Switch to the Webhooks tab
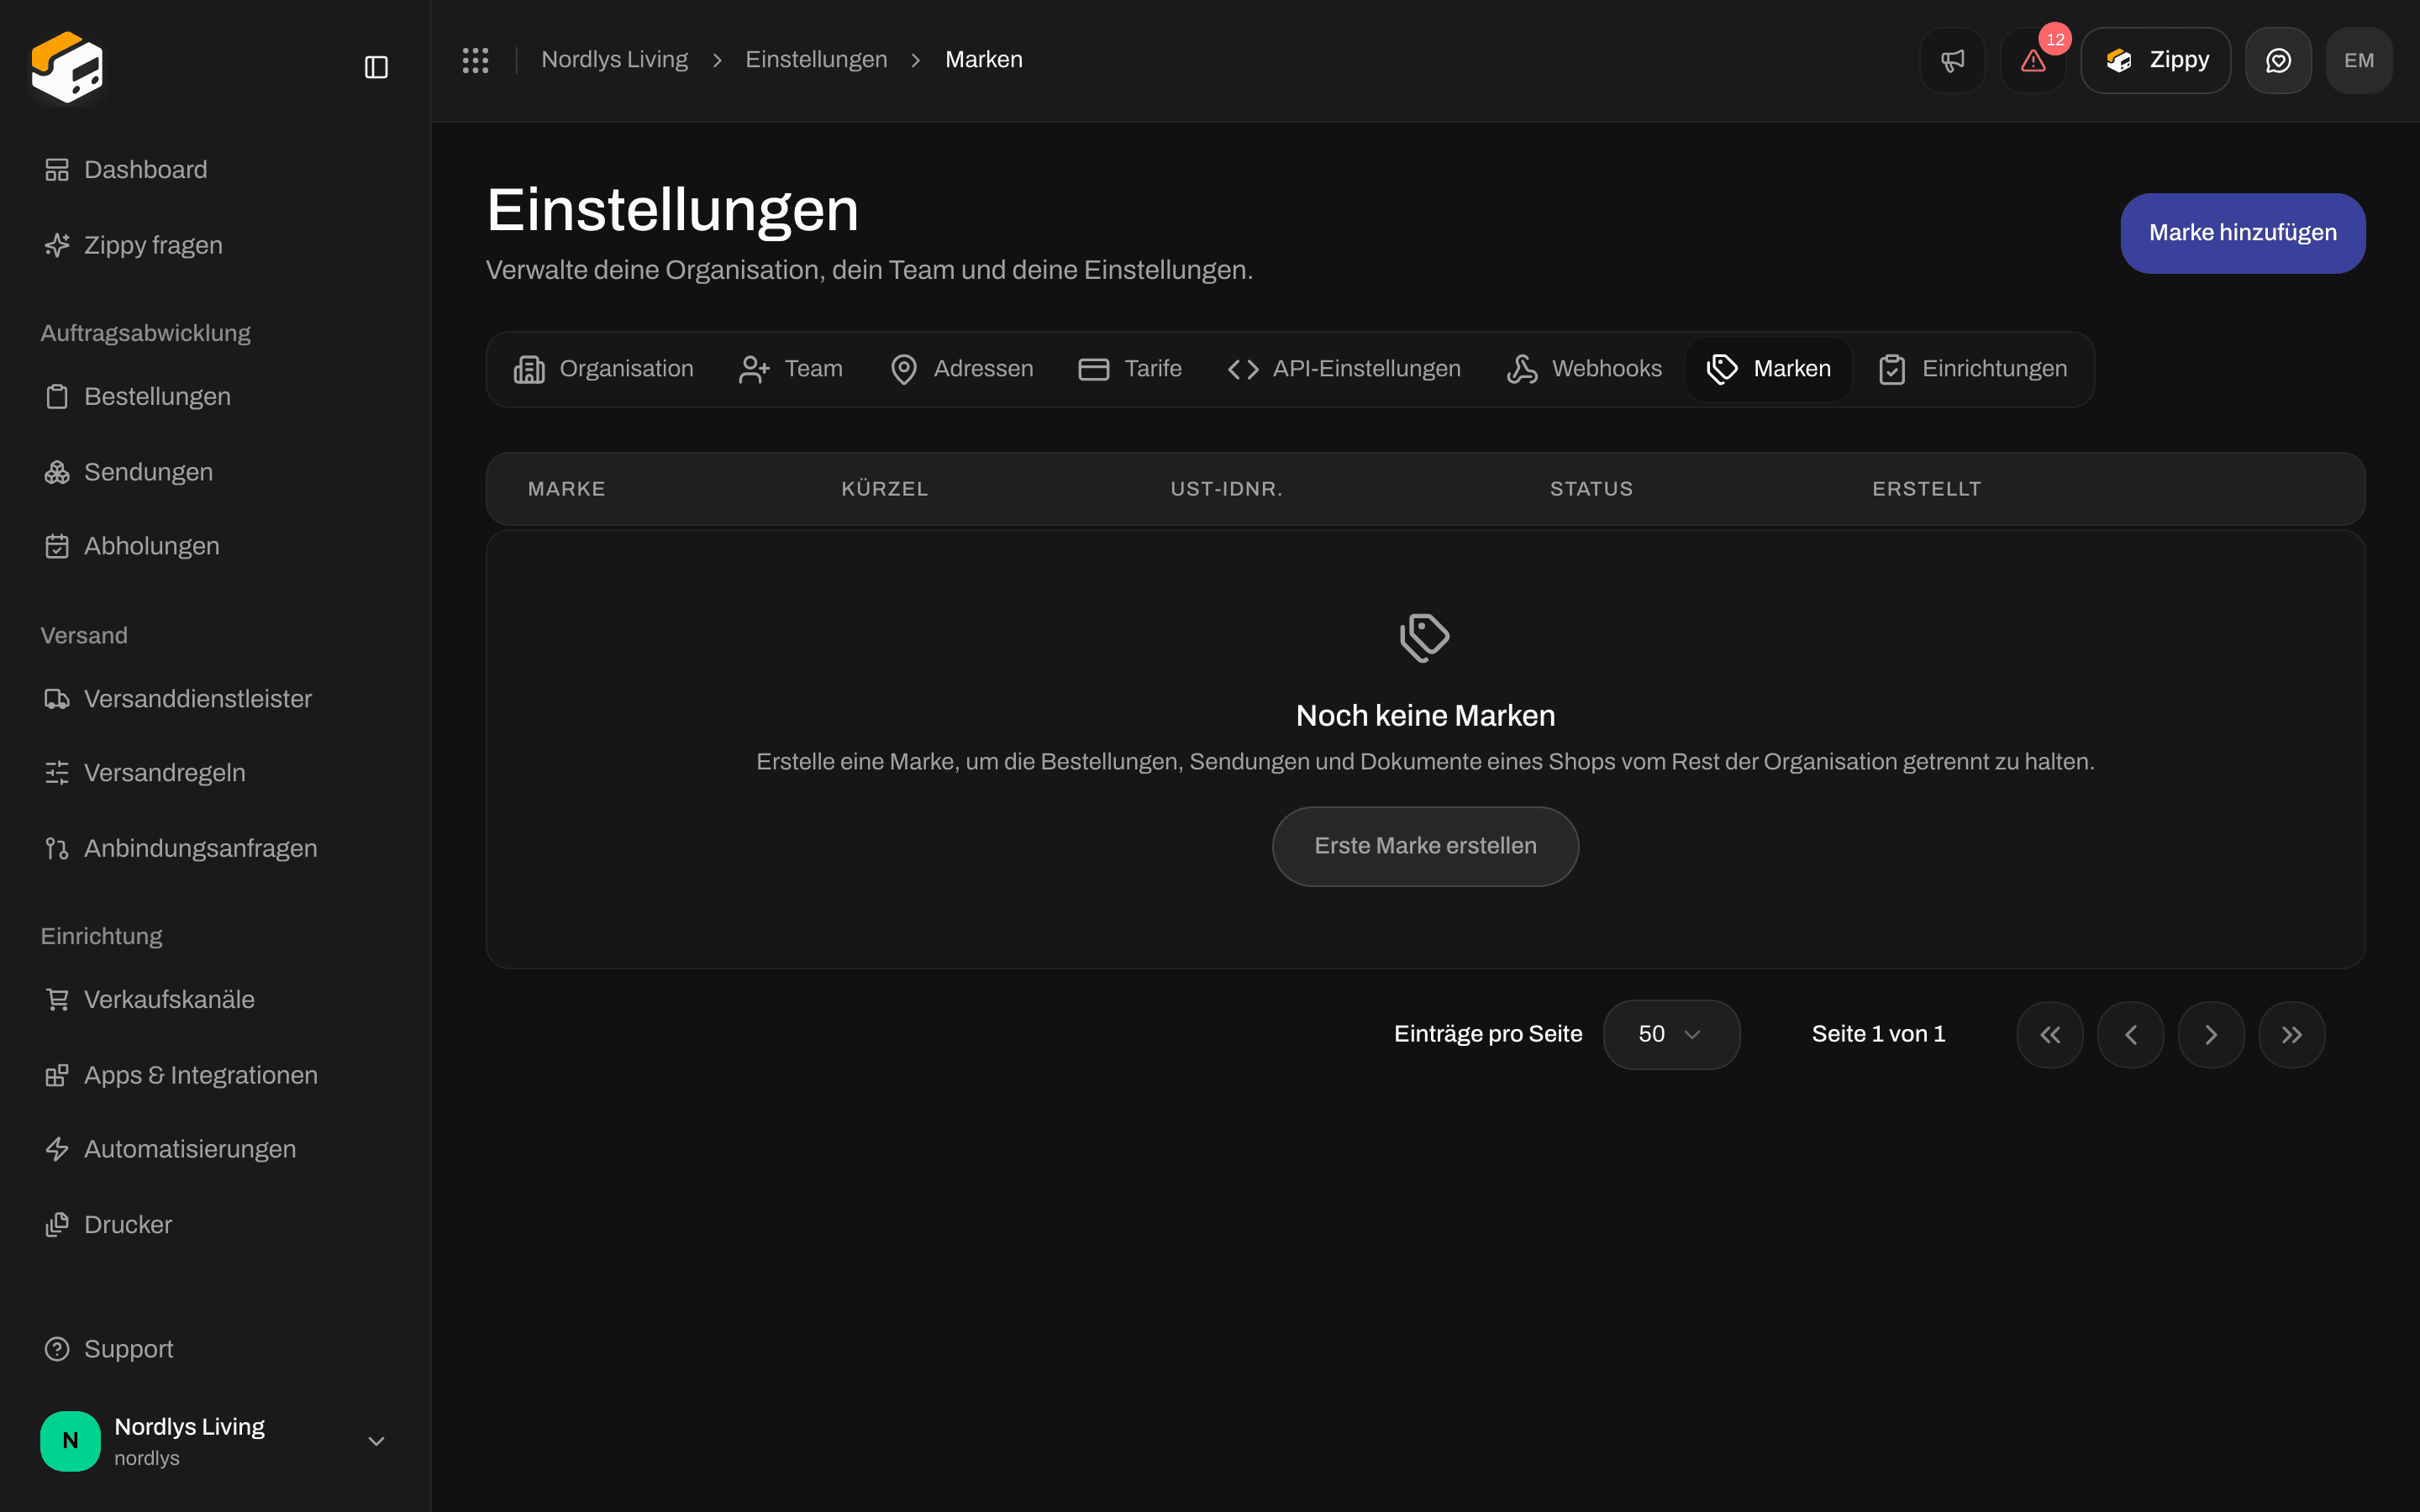The height and width of the screenshot is (1512, 2420). coord(1584,369)
